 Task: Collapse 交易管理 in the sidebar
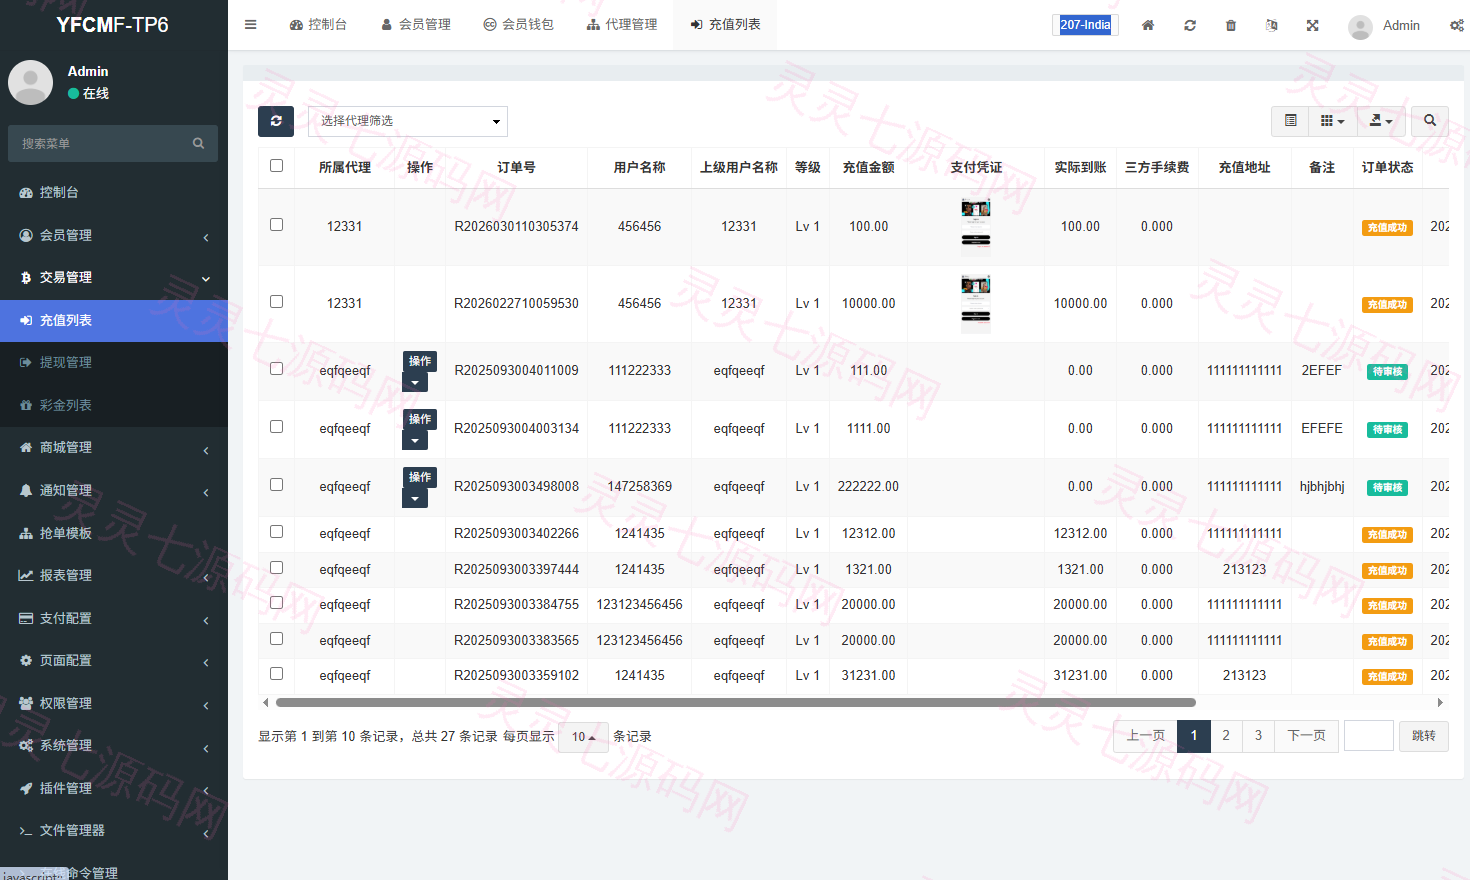114,277
